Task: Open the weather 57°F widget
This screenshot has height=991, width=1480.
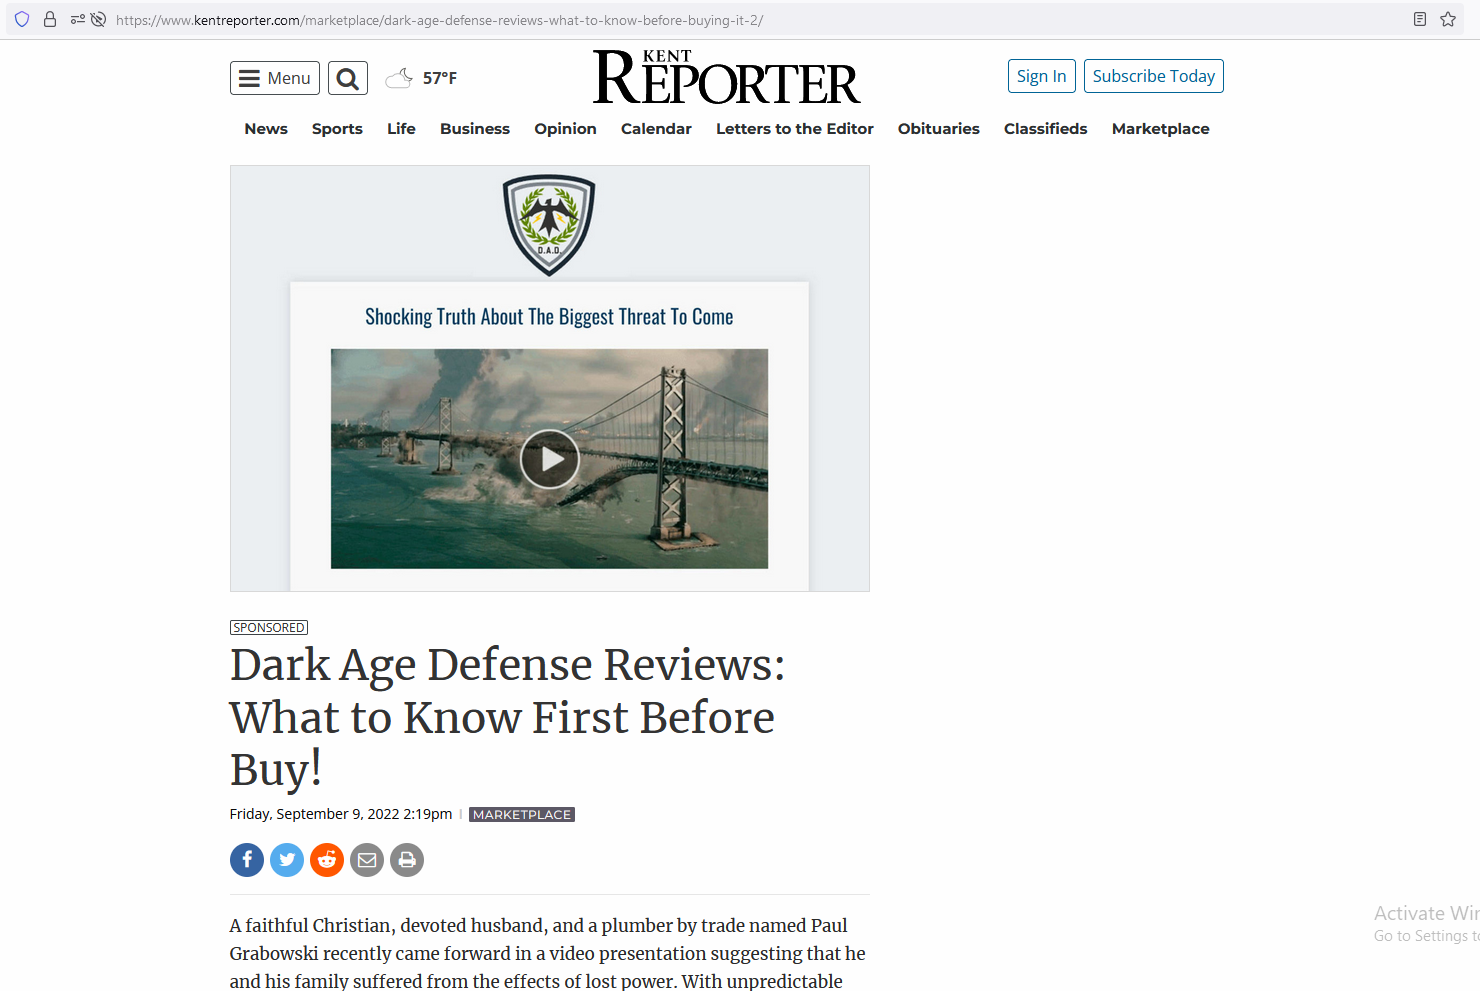Action: pyautogui.click(x=421, y=78)
